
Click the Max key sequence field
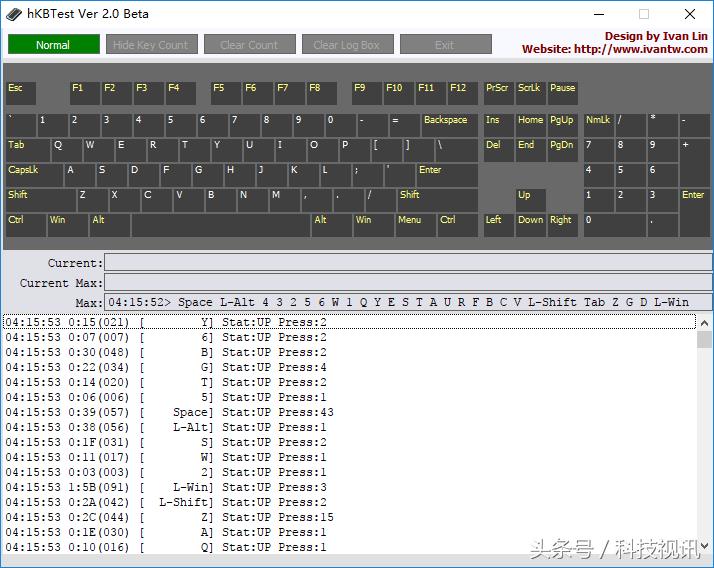click(408, 302)
